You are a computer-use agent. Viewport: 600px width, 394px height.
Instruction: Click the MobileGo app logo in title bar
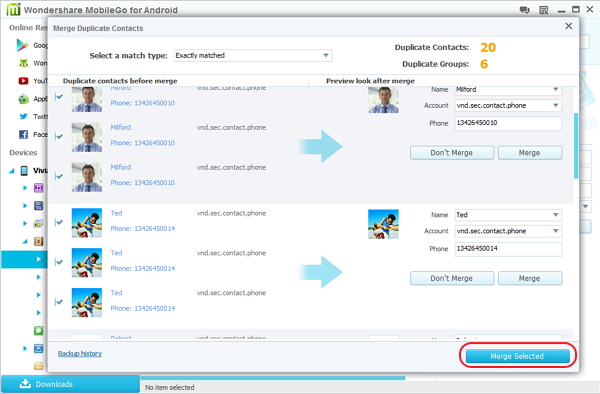(x=13, y=10)
